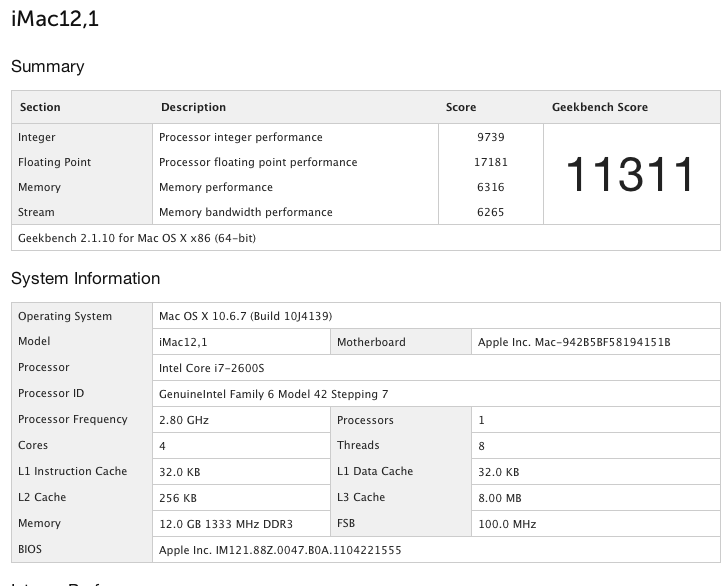The width and height of the screenshot is (723, 586).
Task: Select the 100.0 MHz FSB value
Action: [507, 524]
